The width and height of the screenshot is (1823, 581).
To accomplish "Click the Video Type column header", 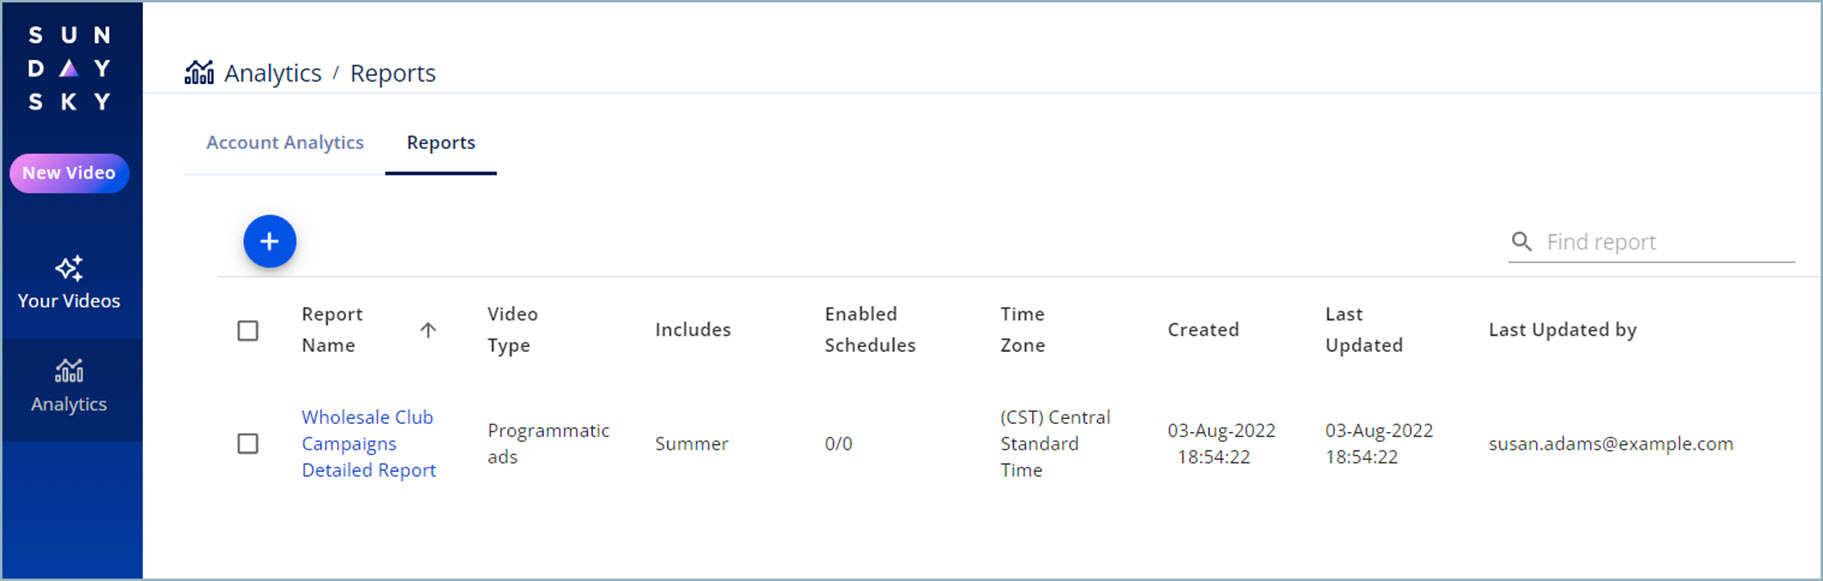I will (512, 329).
